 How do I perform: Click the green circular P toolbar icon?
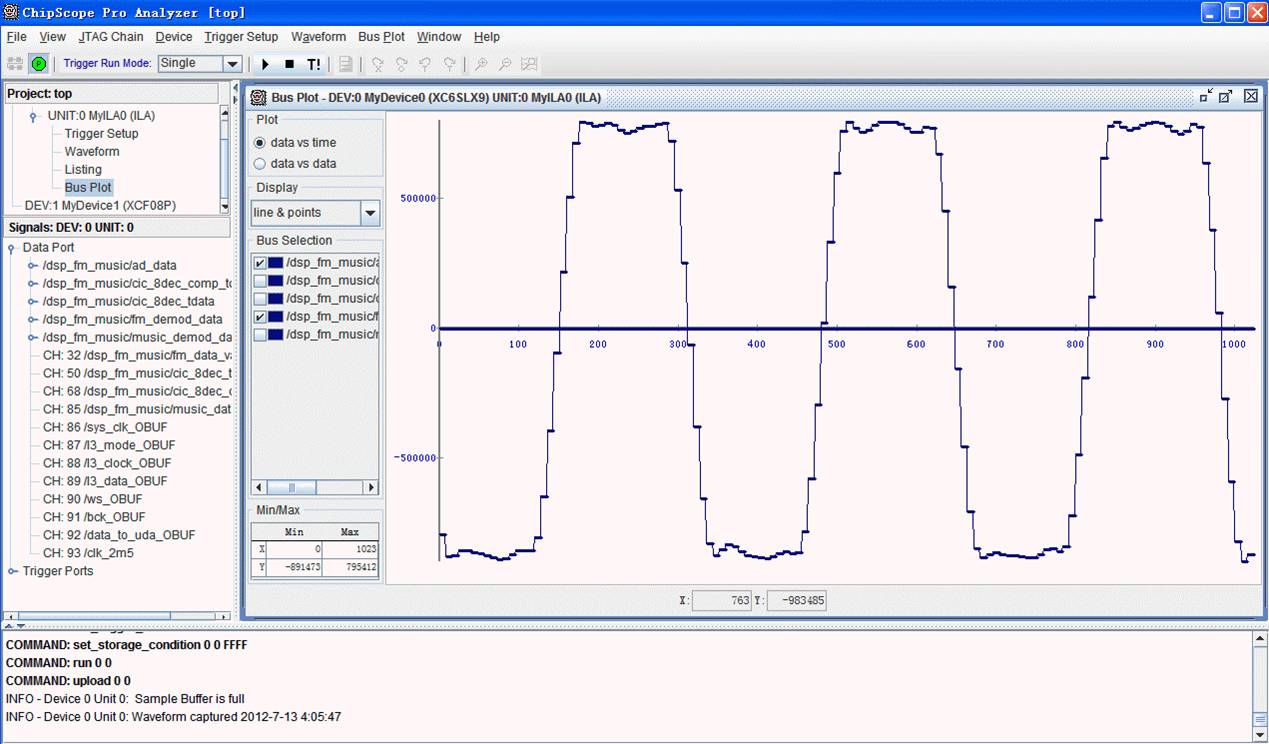39,64
